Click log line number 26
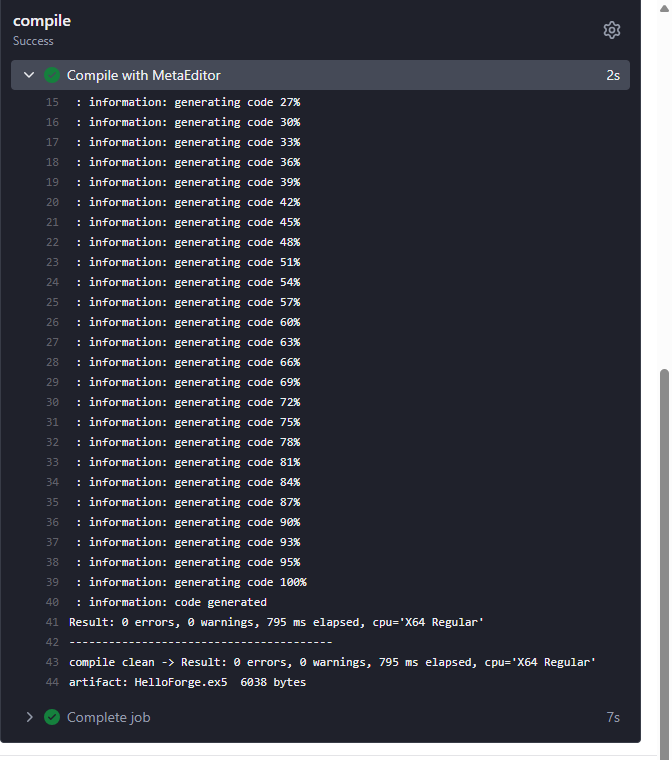 pos(52,322)
